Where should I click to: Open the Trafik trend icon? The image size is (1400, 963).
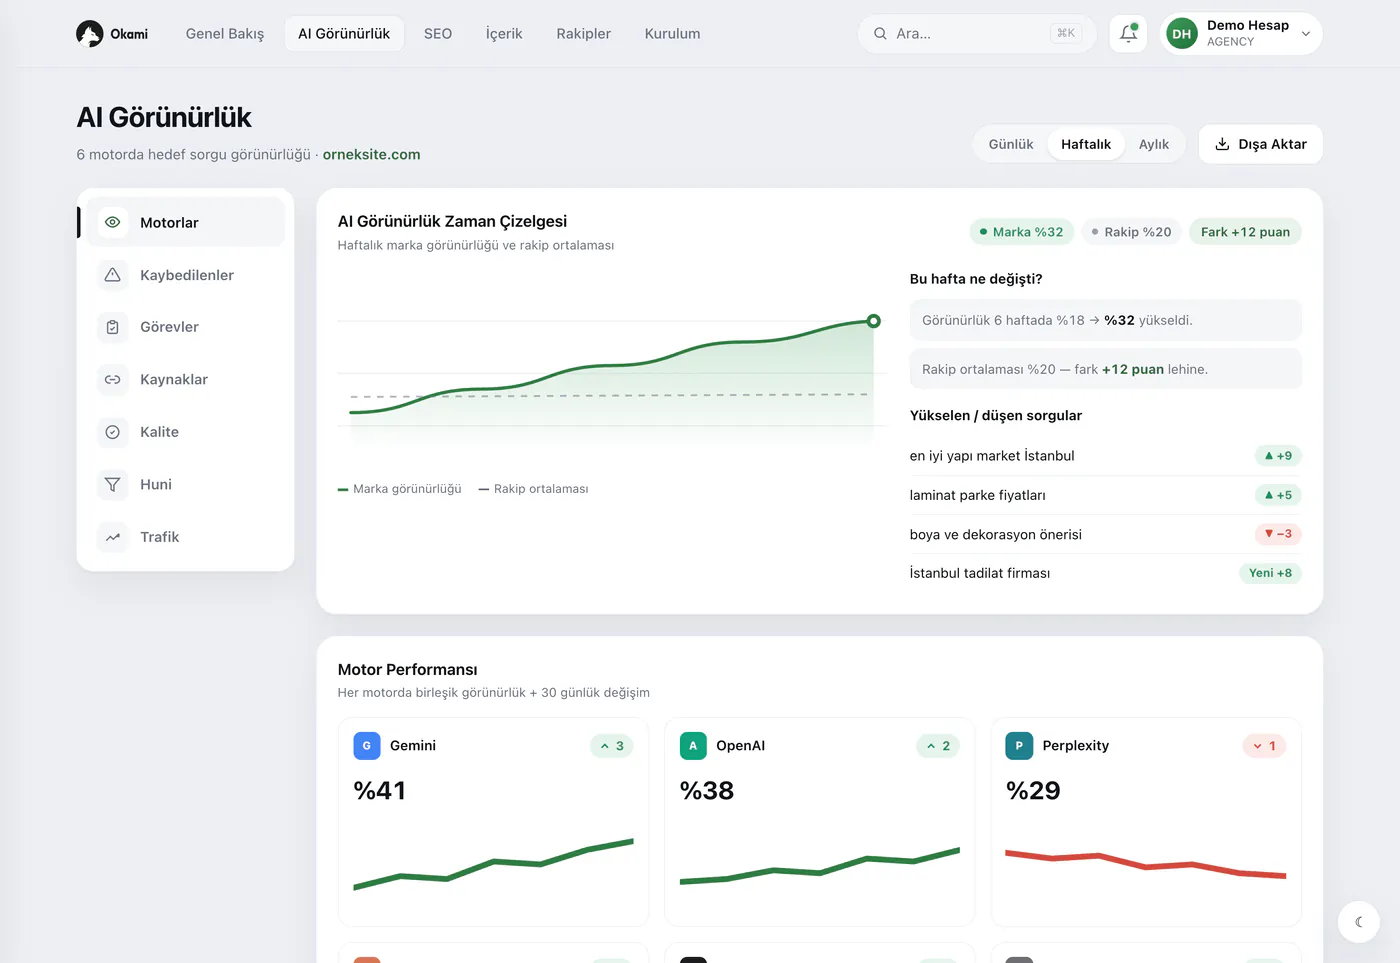[113, 537]
